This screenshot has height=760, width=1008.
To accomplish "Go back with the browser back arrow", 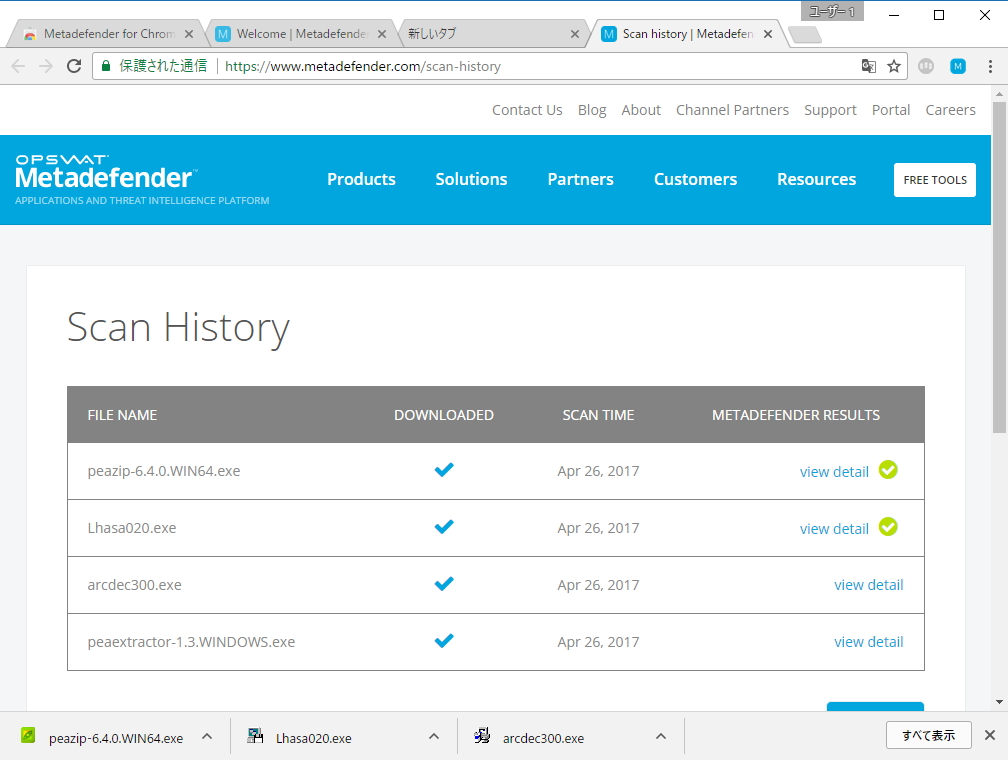I will click(x=18, y=66).
